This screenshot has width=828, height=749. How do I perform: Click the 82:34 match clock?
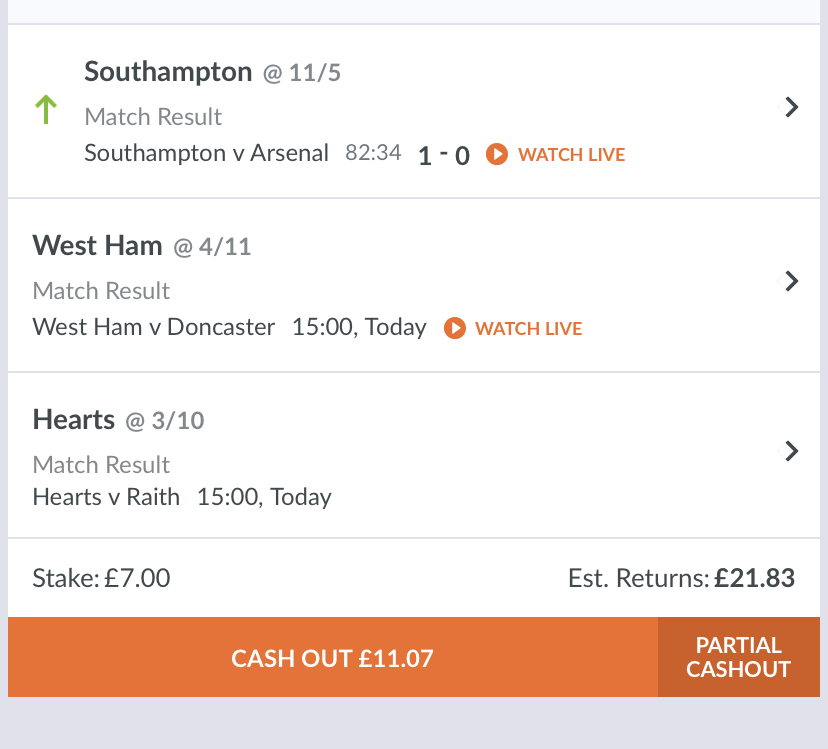(x=373, y=153)
